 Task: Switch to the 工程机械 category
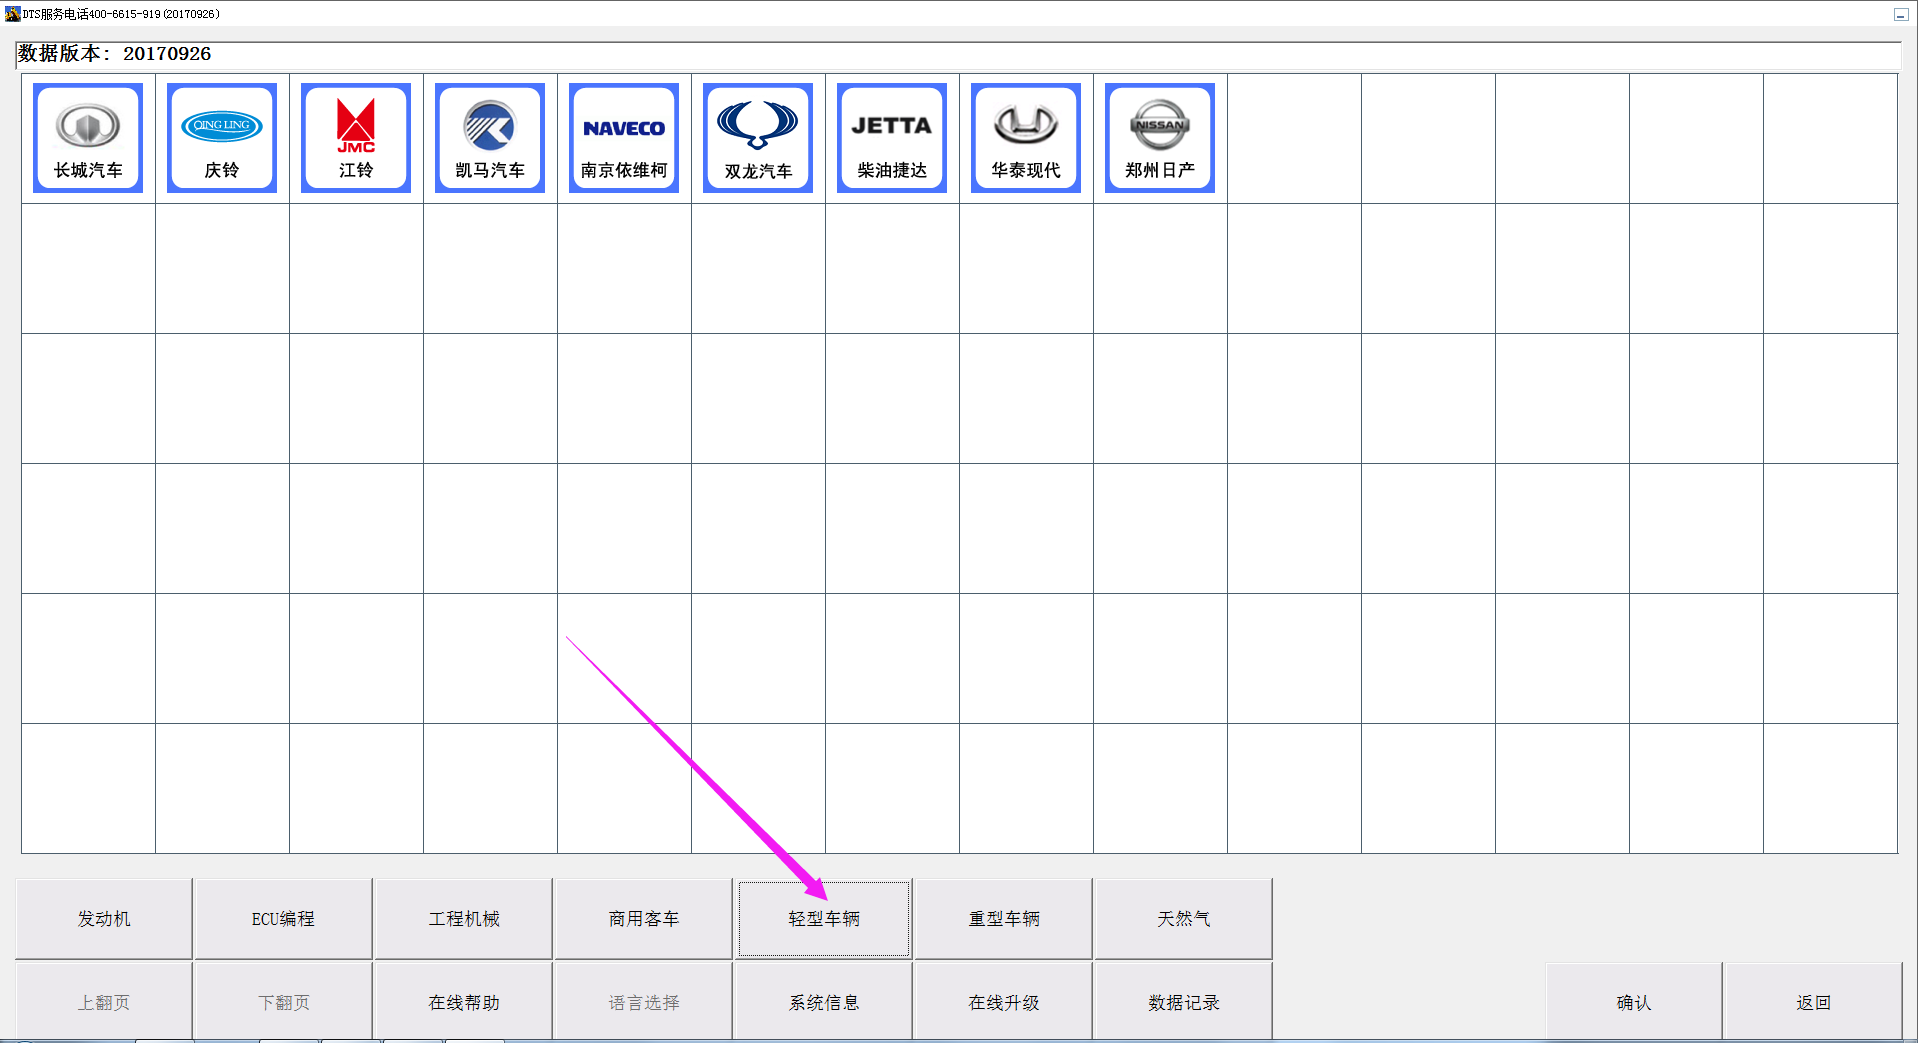464,918
